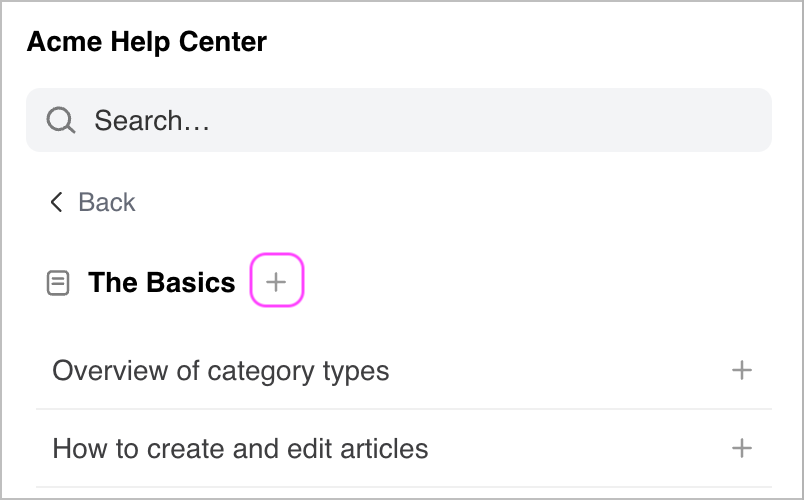Expand the How to create and edit articles entry
The width and height of the screenshot is (804, 500).
(741, 448)
